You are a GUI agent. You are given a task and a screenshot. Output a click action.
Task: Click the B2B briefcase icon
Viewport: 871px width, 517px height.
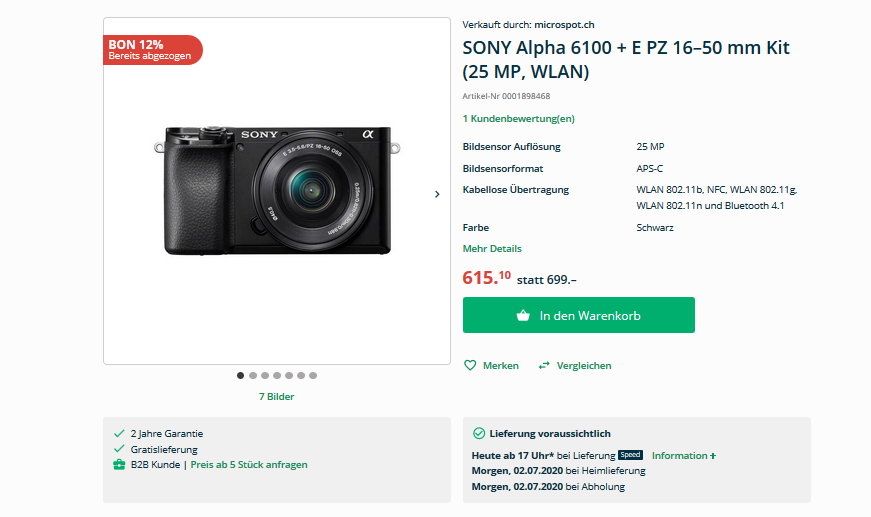pyautogui.click(x=119, y=465)
